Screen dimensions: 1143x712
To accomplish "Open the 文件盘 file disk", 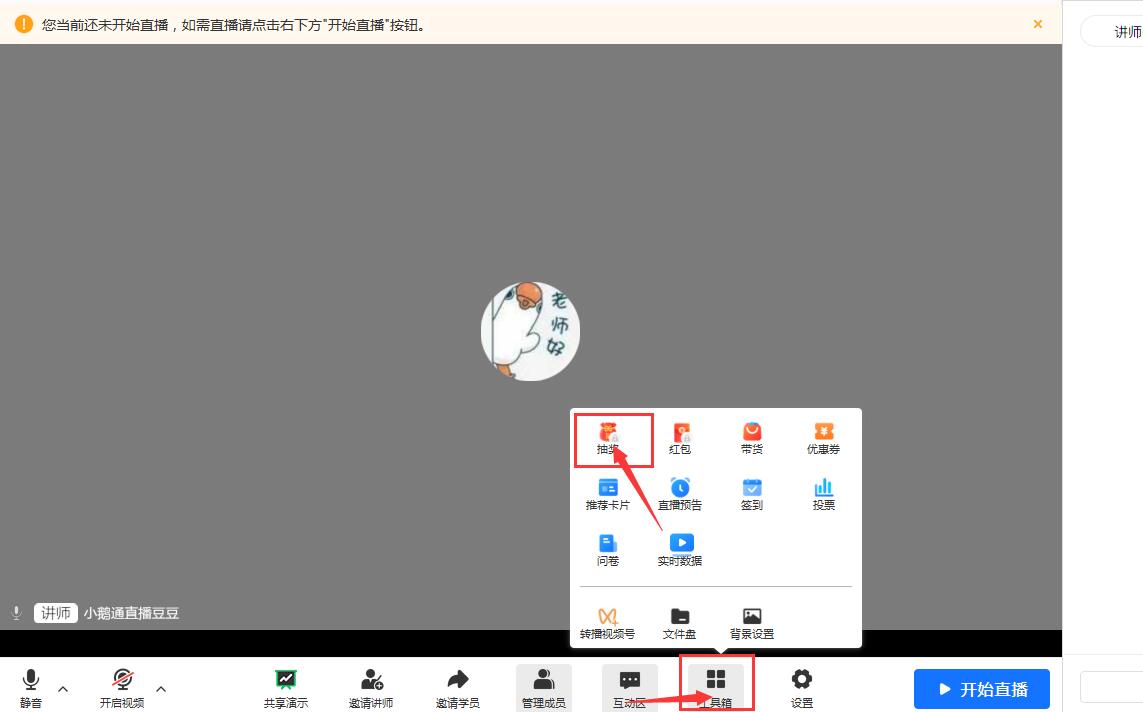I will (680, 623).
